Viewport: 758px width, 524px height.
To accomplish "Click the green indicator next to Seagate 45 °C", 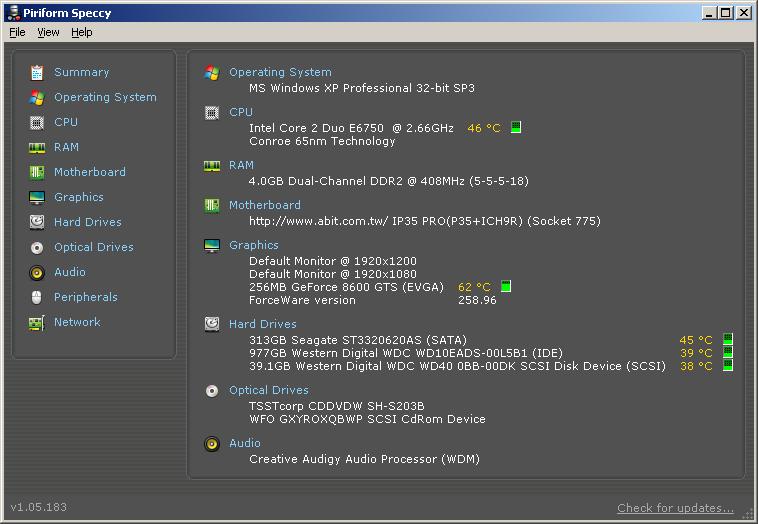I will pyautogui.click(x=728, y=339).
